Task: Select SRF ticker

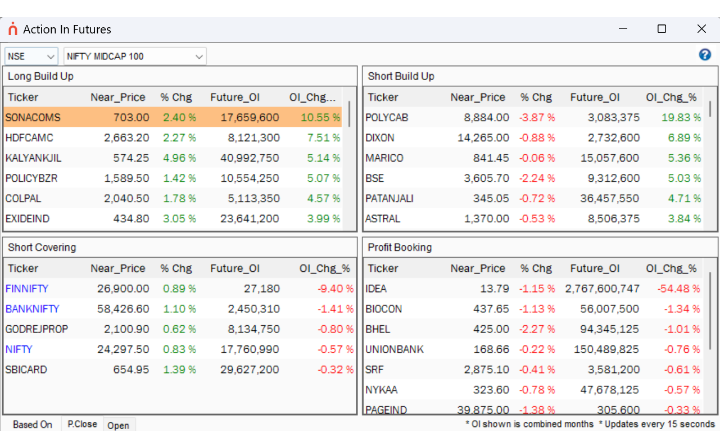Action: 374,370
